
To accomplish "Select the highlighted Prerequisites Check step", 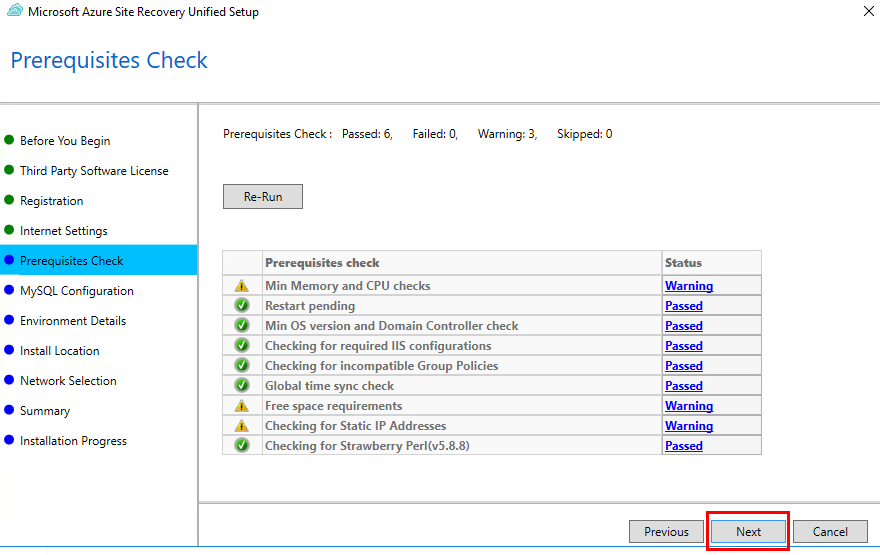I will pos(98,260).
